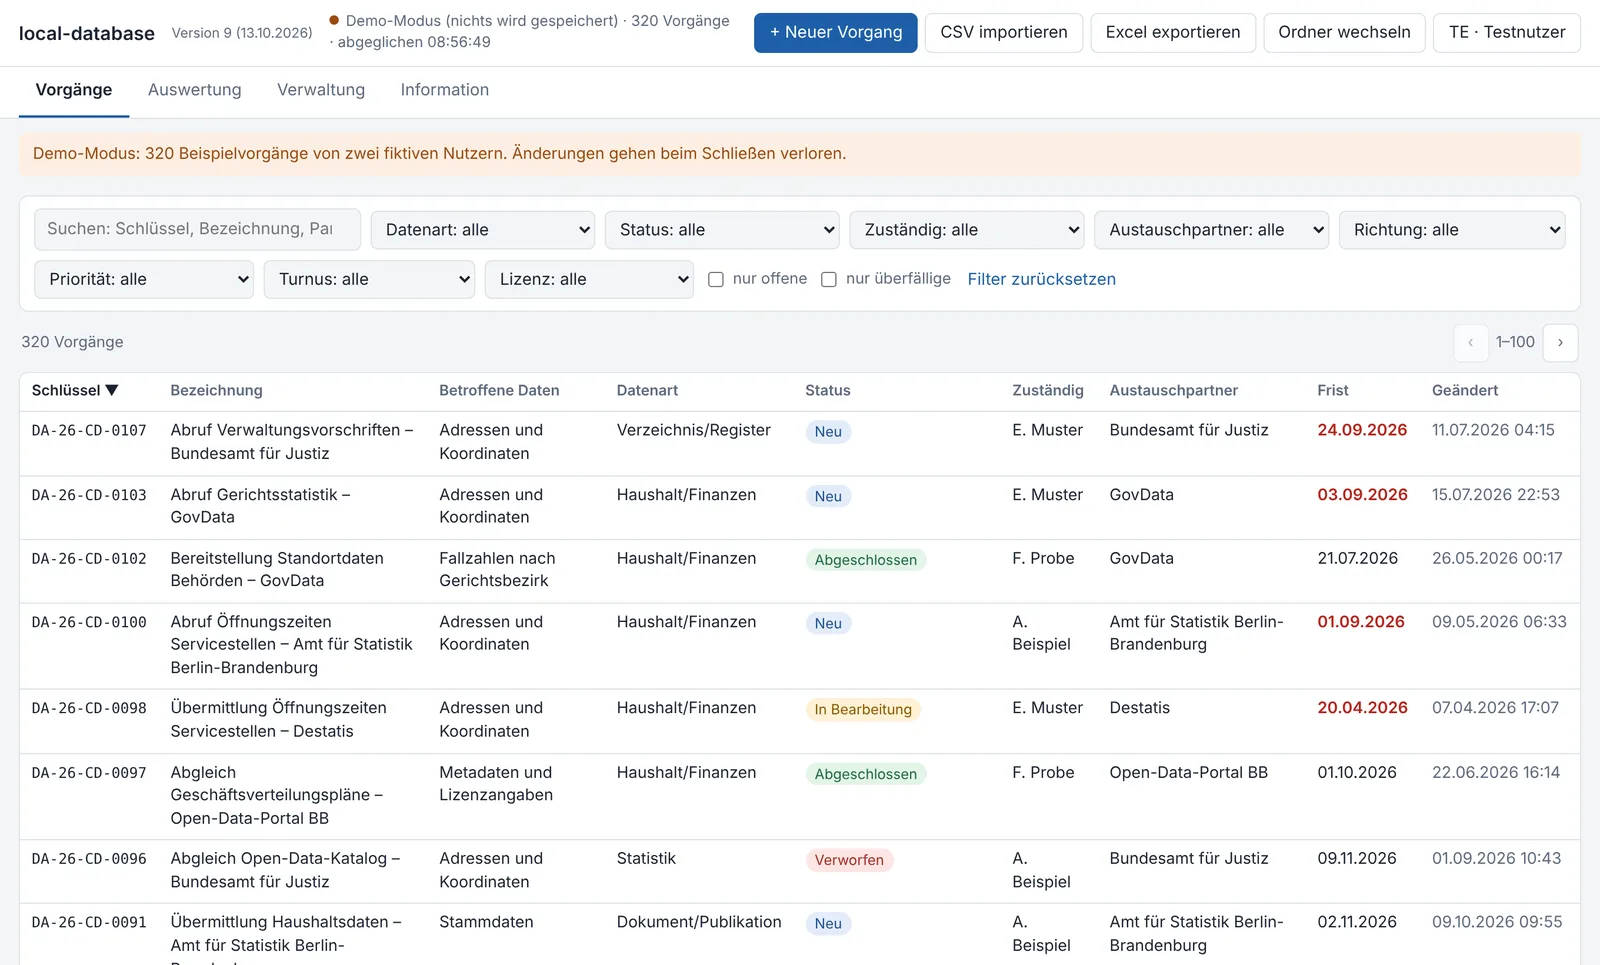Open the Verwaltung tab
1600x965 pixels.
click(321, 90)
